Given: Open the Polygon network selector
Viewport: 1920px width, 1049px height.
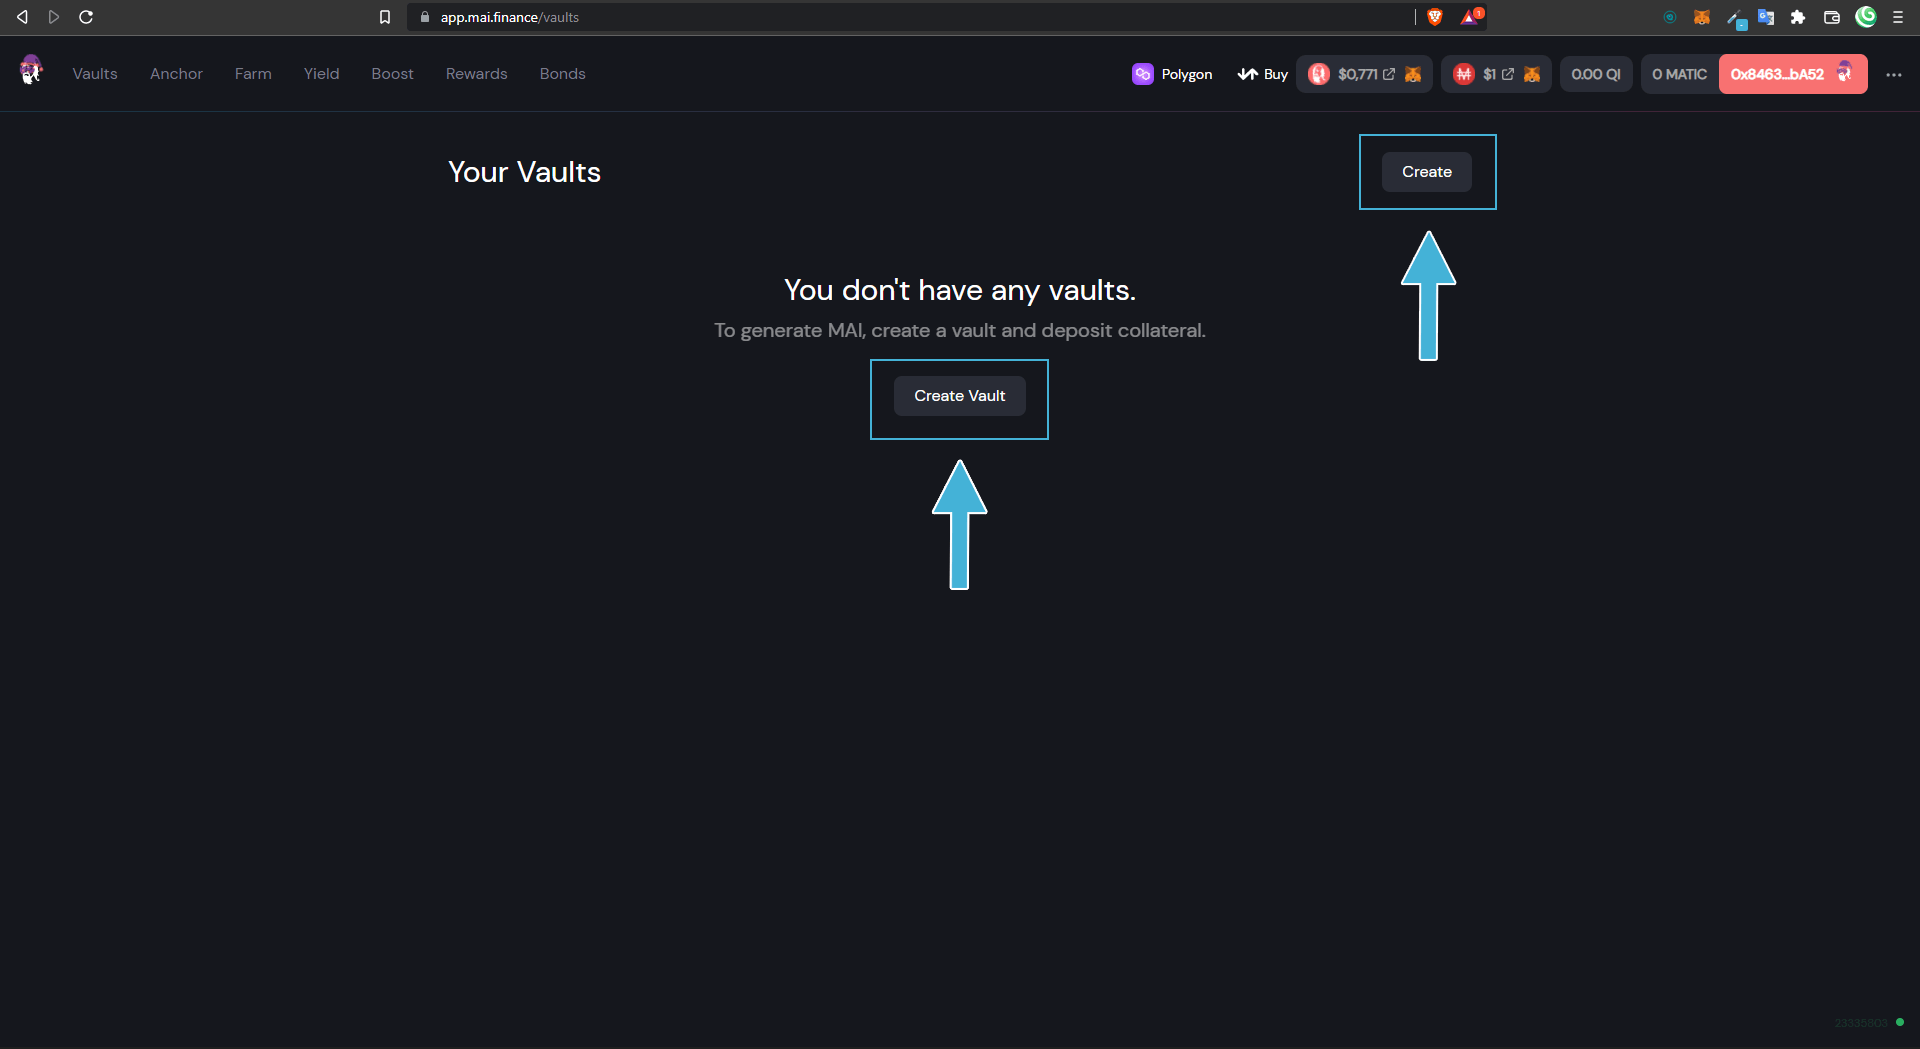Looking at the screenshot, I should pyautogui.click(x=1172, y=74).
